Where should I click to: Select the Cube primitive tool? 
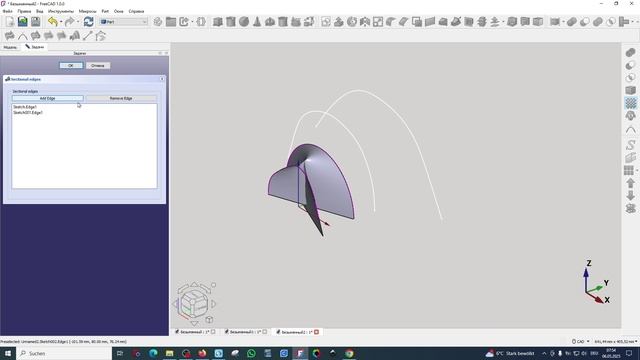[x=218, y=22]
